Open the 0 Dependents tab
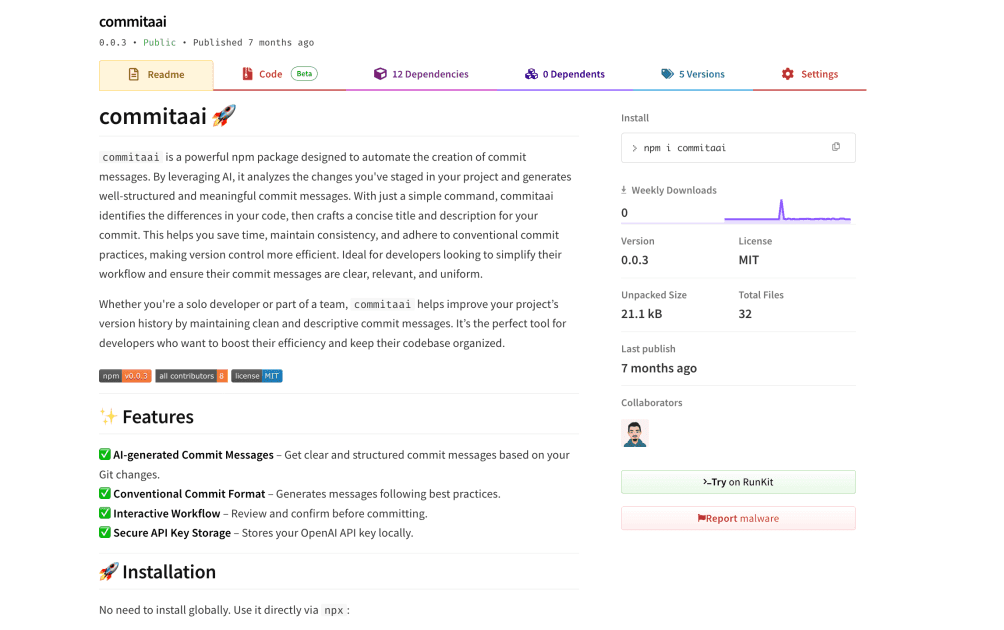This screenshot has width=1004, height=630. 565,74
